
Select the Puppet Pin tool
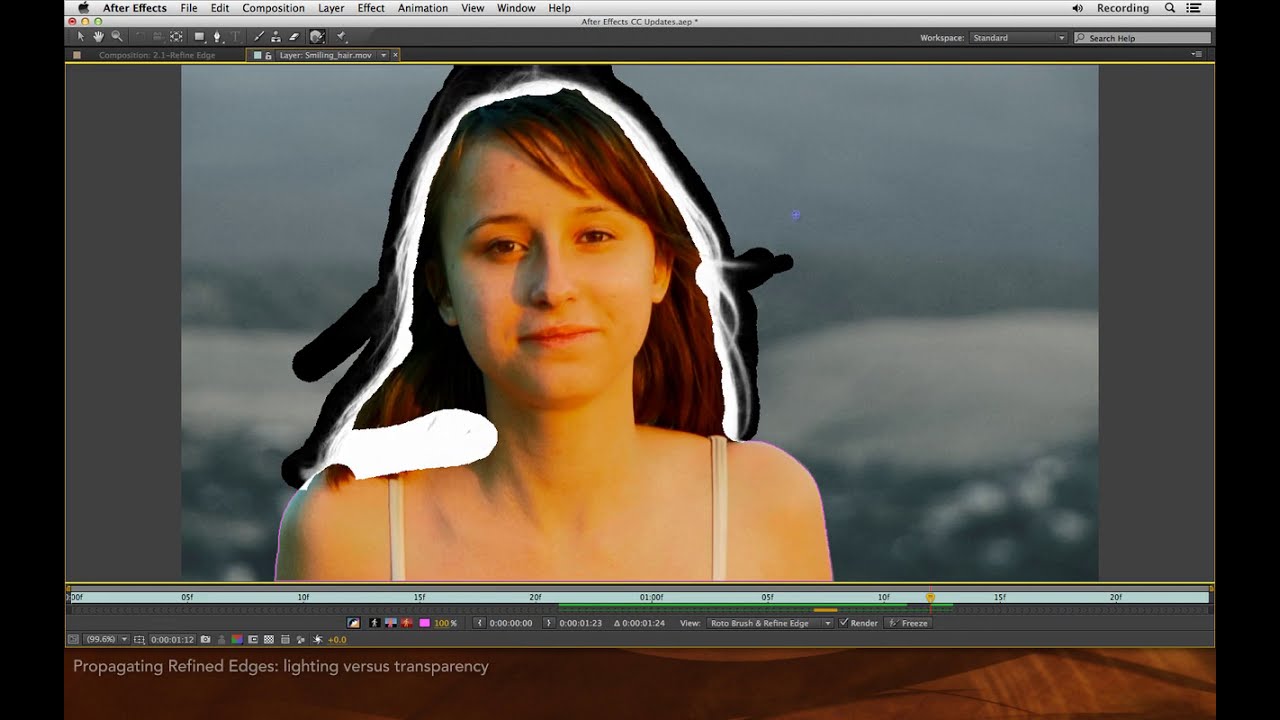(341, 36)
